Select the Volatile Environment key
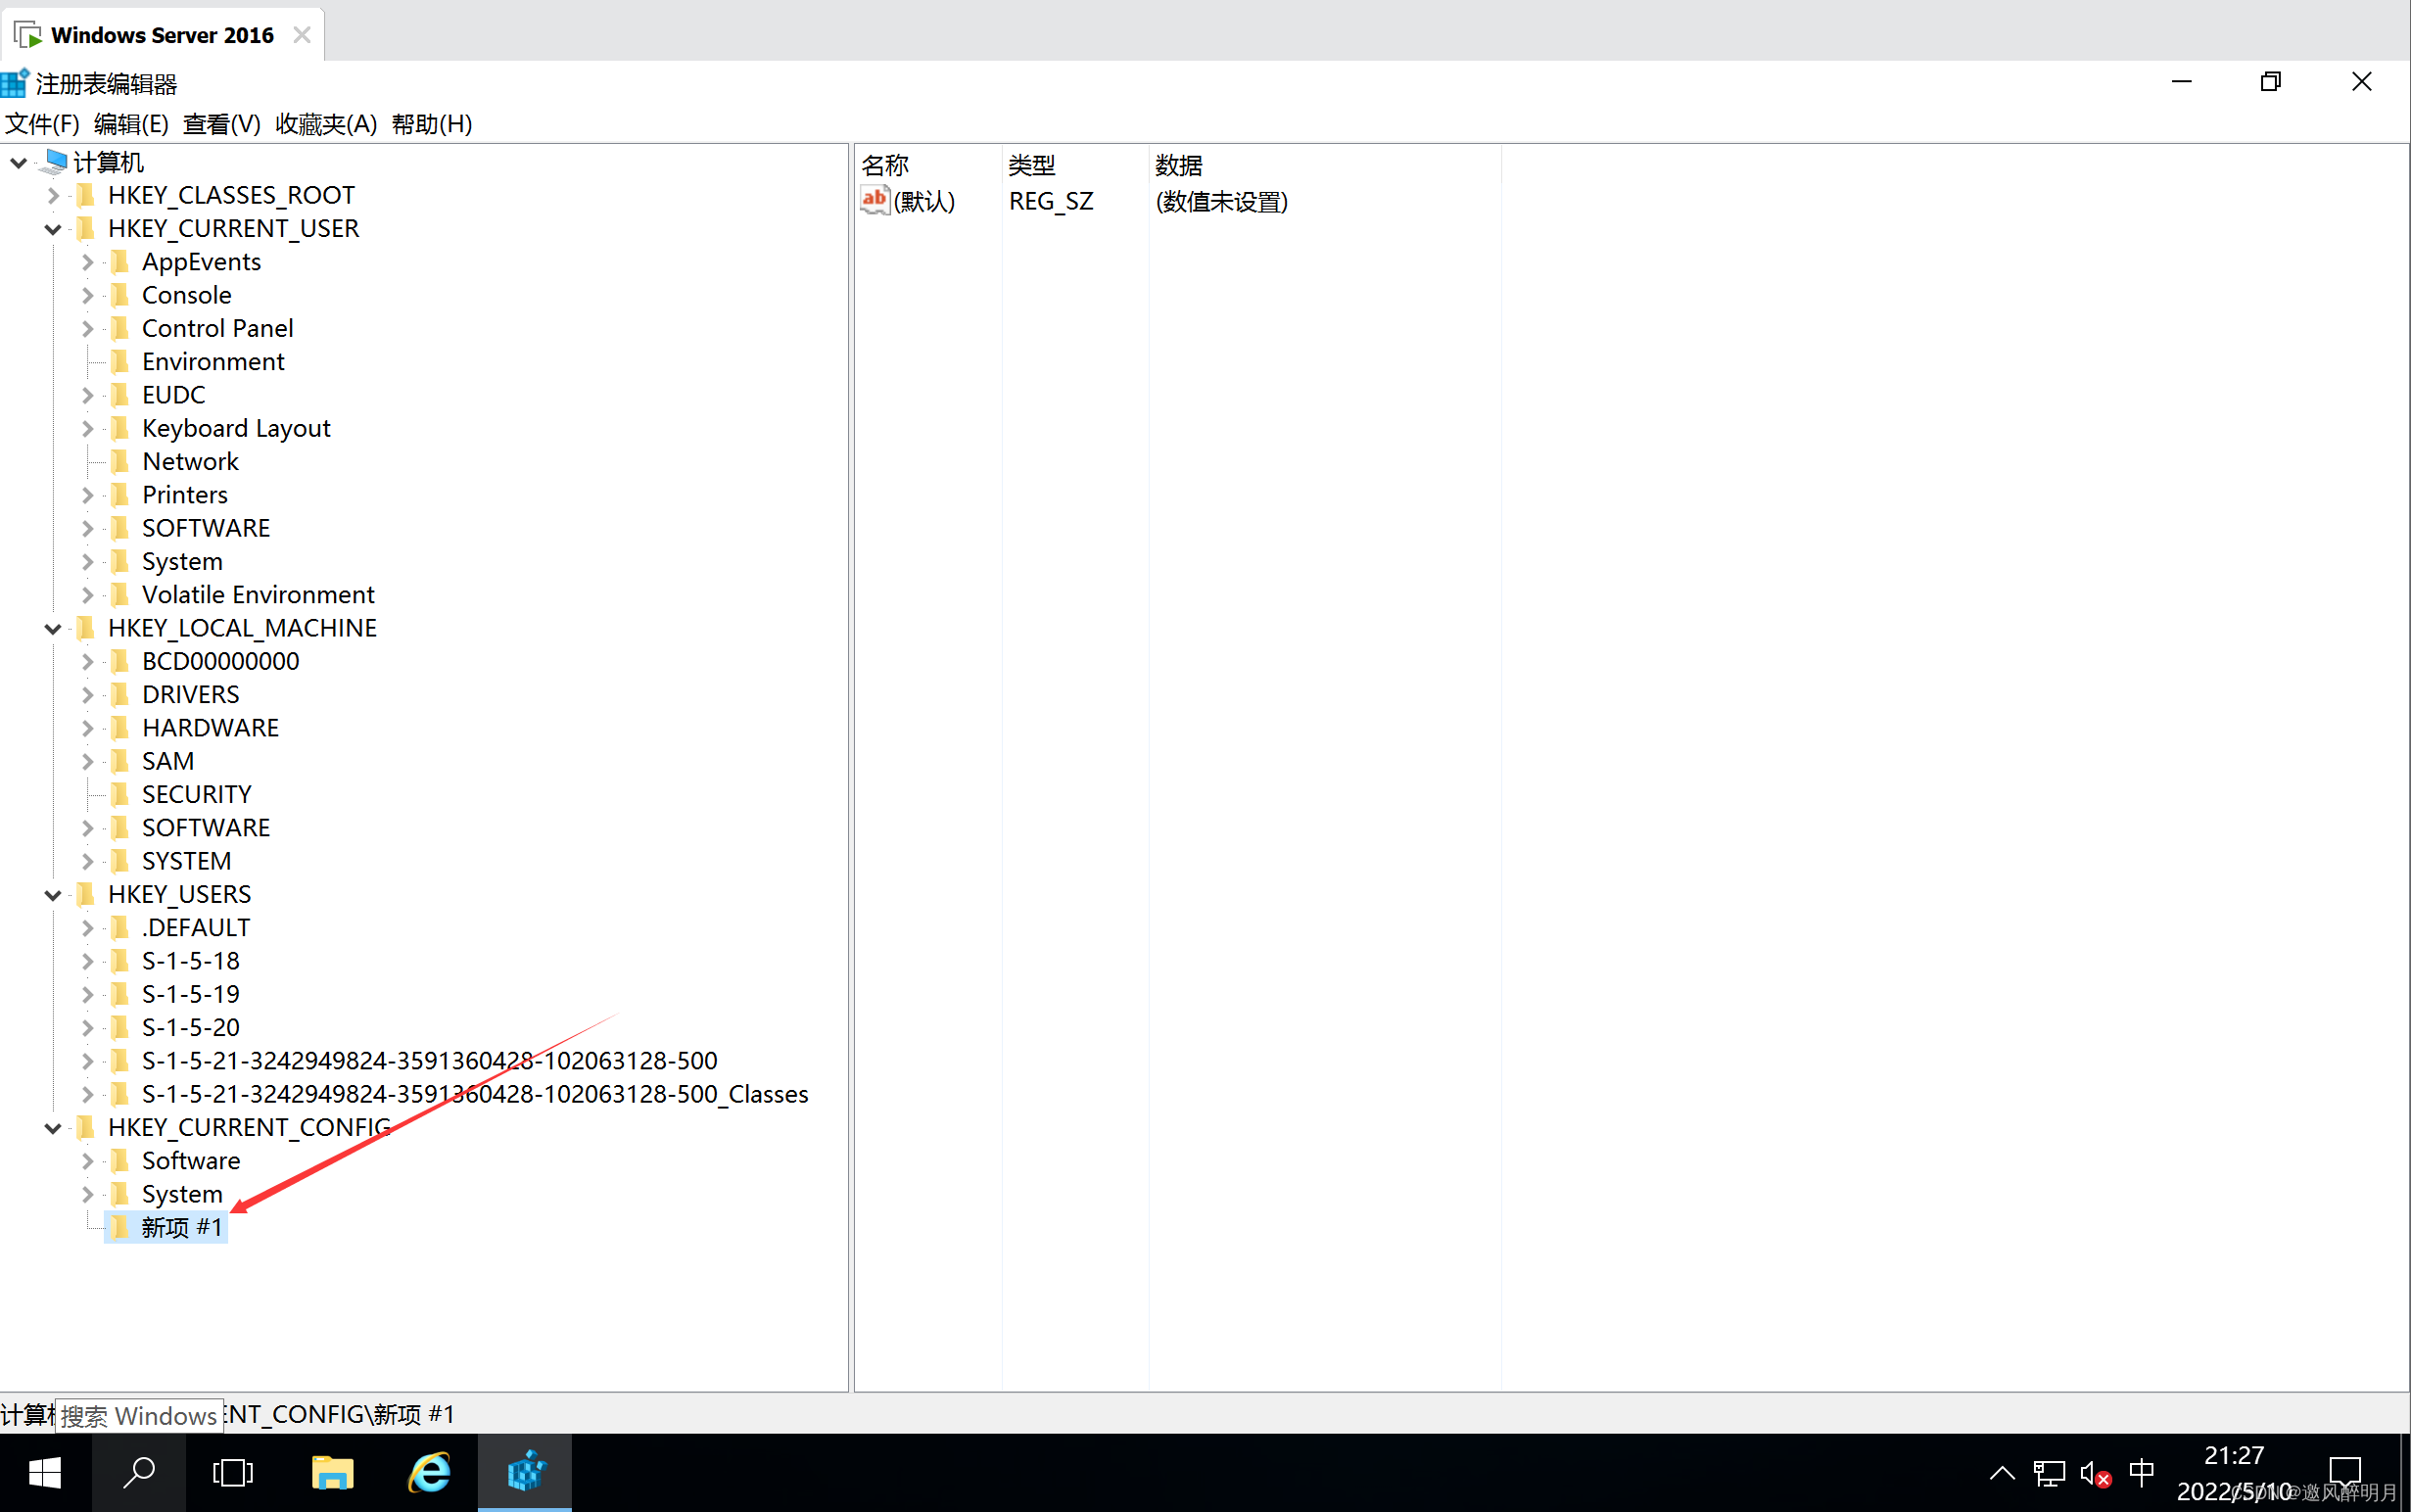 click(x=258, y=595)
